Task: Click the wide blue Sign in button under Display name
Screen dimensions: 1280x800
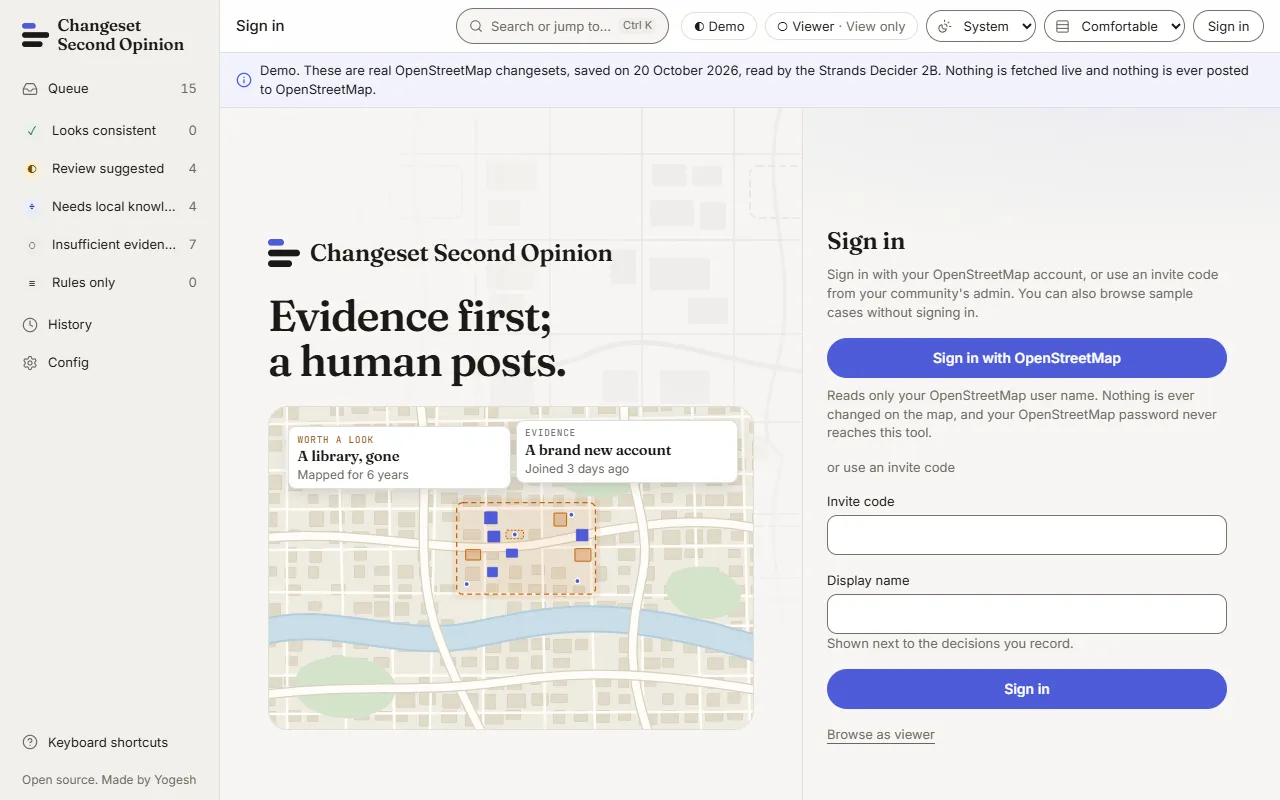Action: [x=1027, y=689]
